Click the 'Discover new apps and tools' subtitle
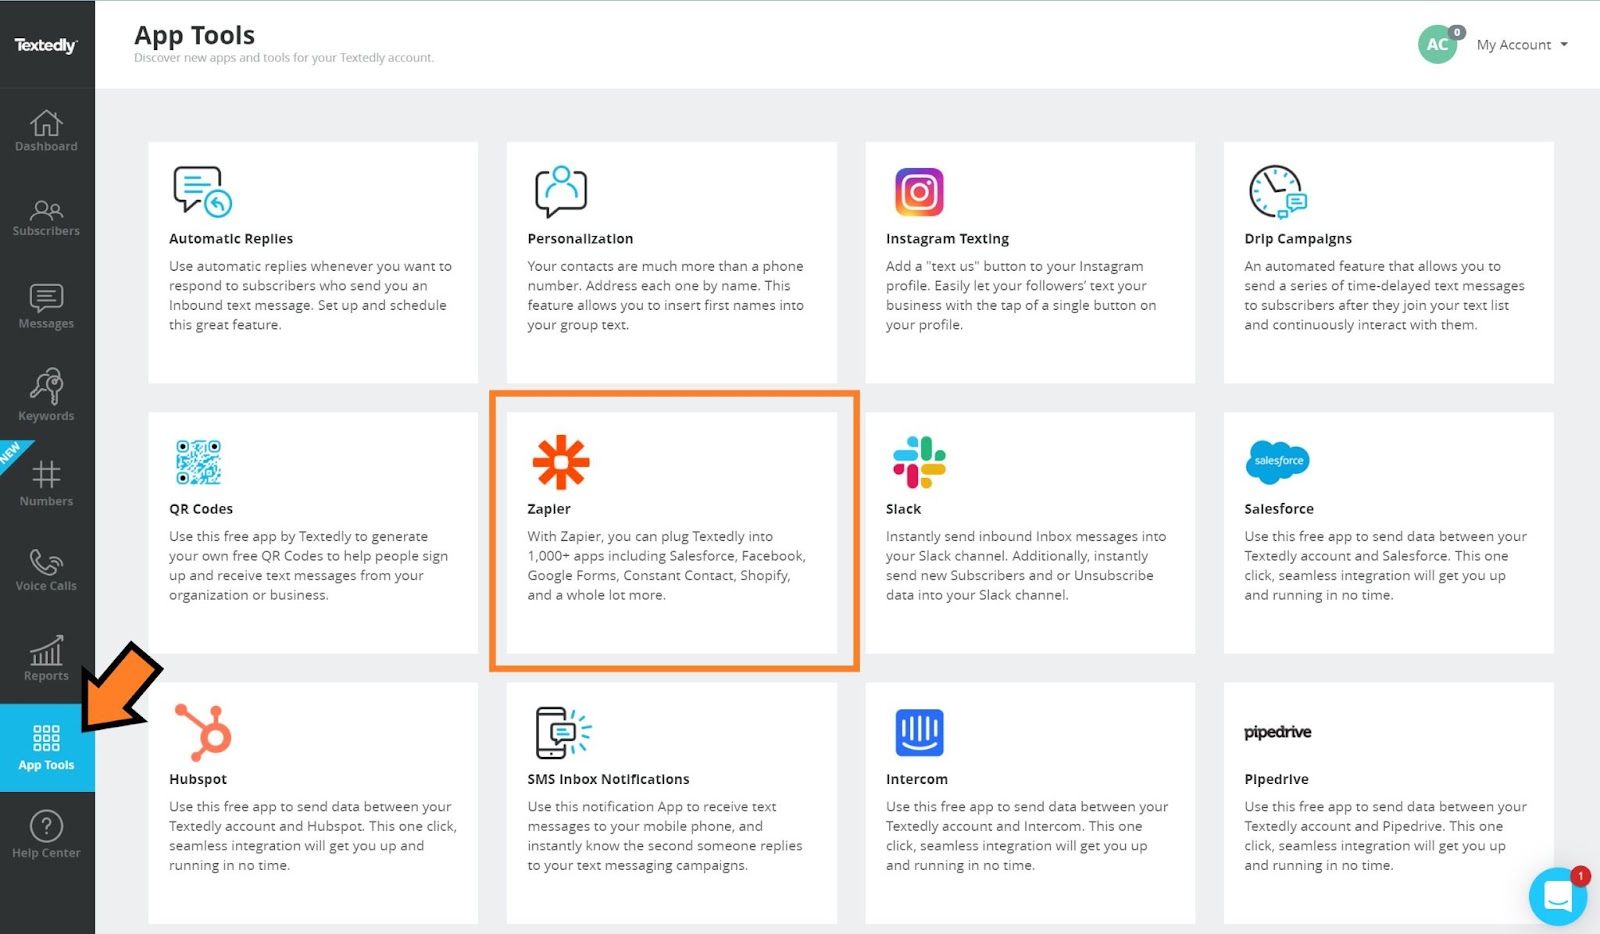Image resolution: width=1600 pixels, height=934 pixels. [284, 58]
